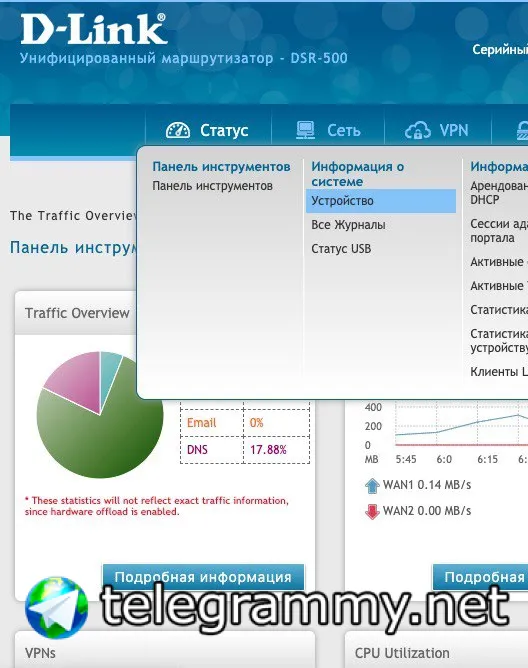Click the DNS 17.88% value
Screen dimensions: 528x668
pyautogui.click(x=268, y=449)
